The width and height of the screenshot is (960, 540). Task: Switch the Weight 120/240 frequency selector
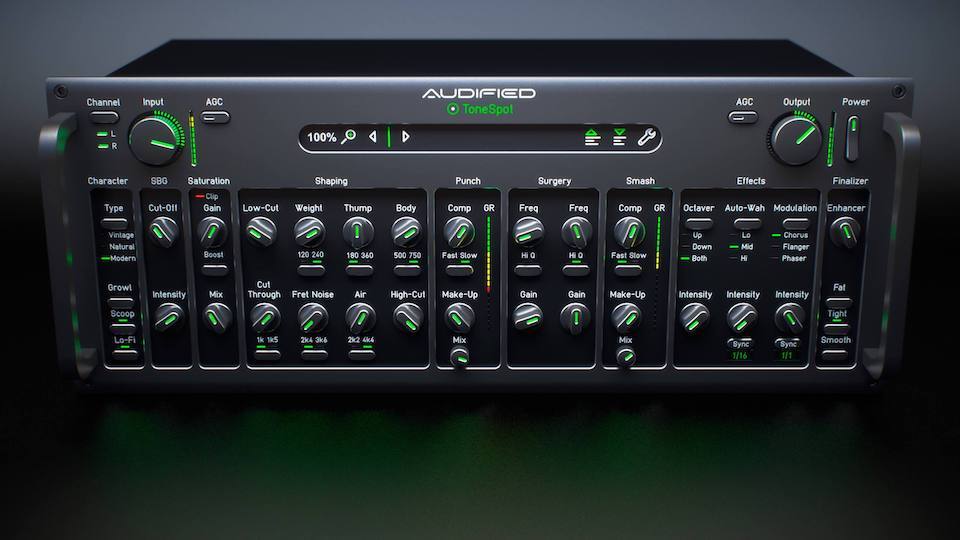coord(311,269)
